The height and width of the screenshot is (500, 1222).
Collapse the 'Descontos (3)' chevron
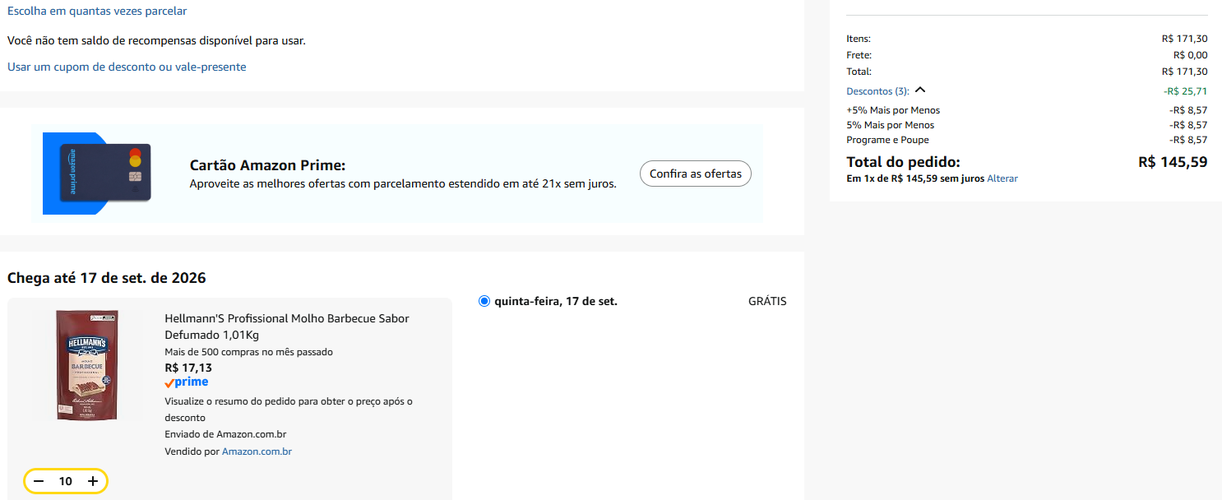pos(921,90)
